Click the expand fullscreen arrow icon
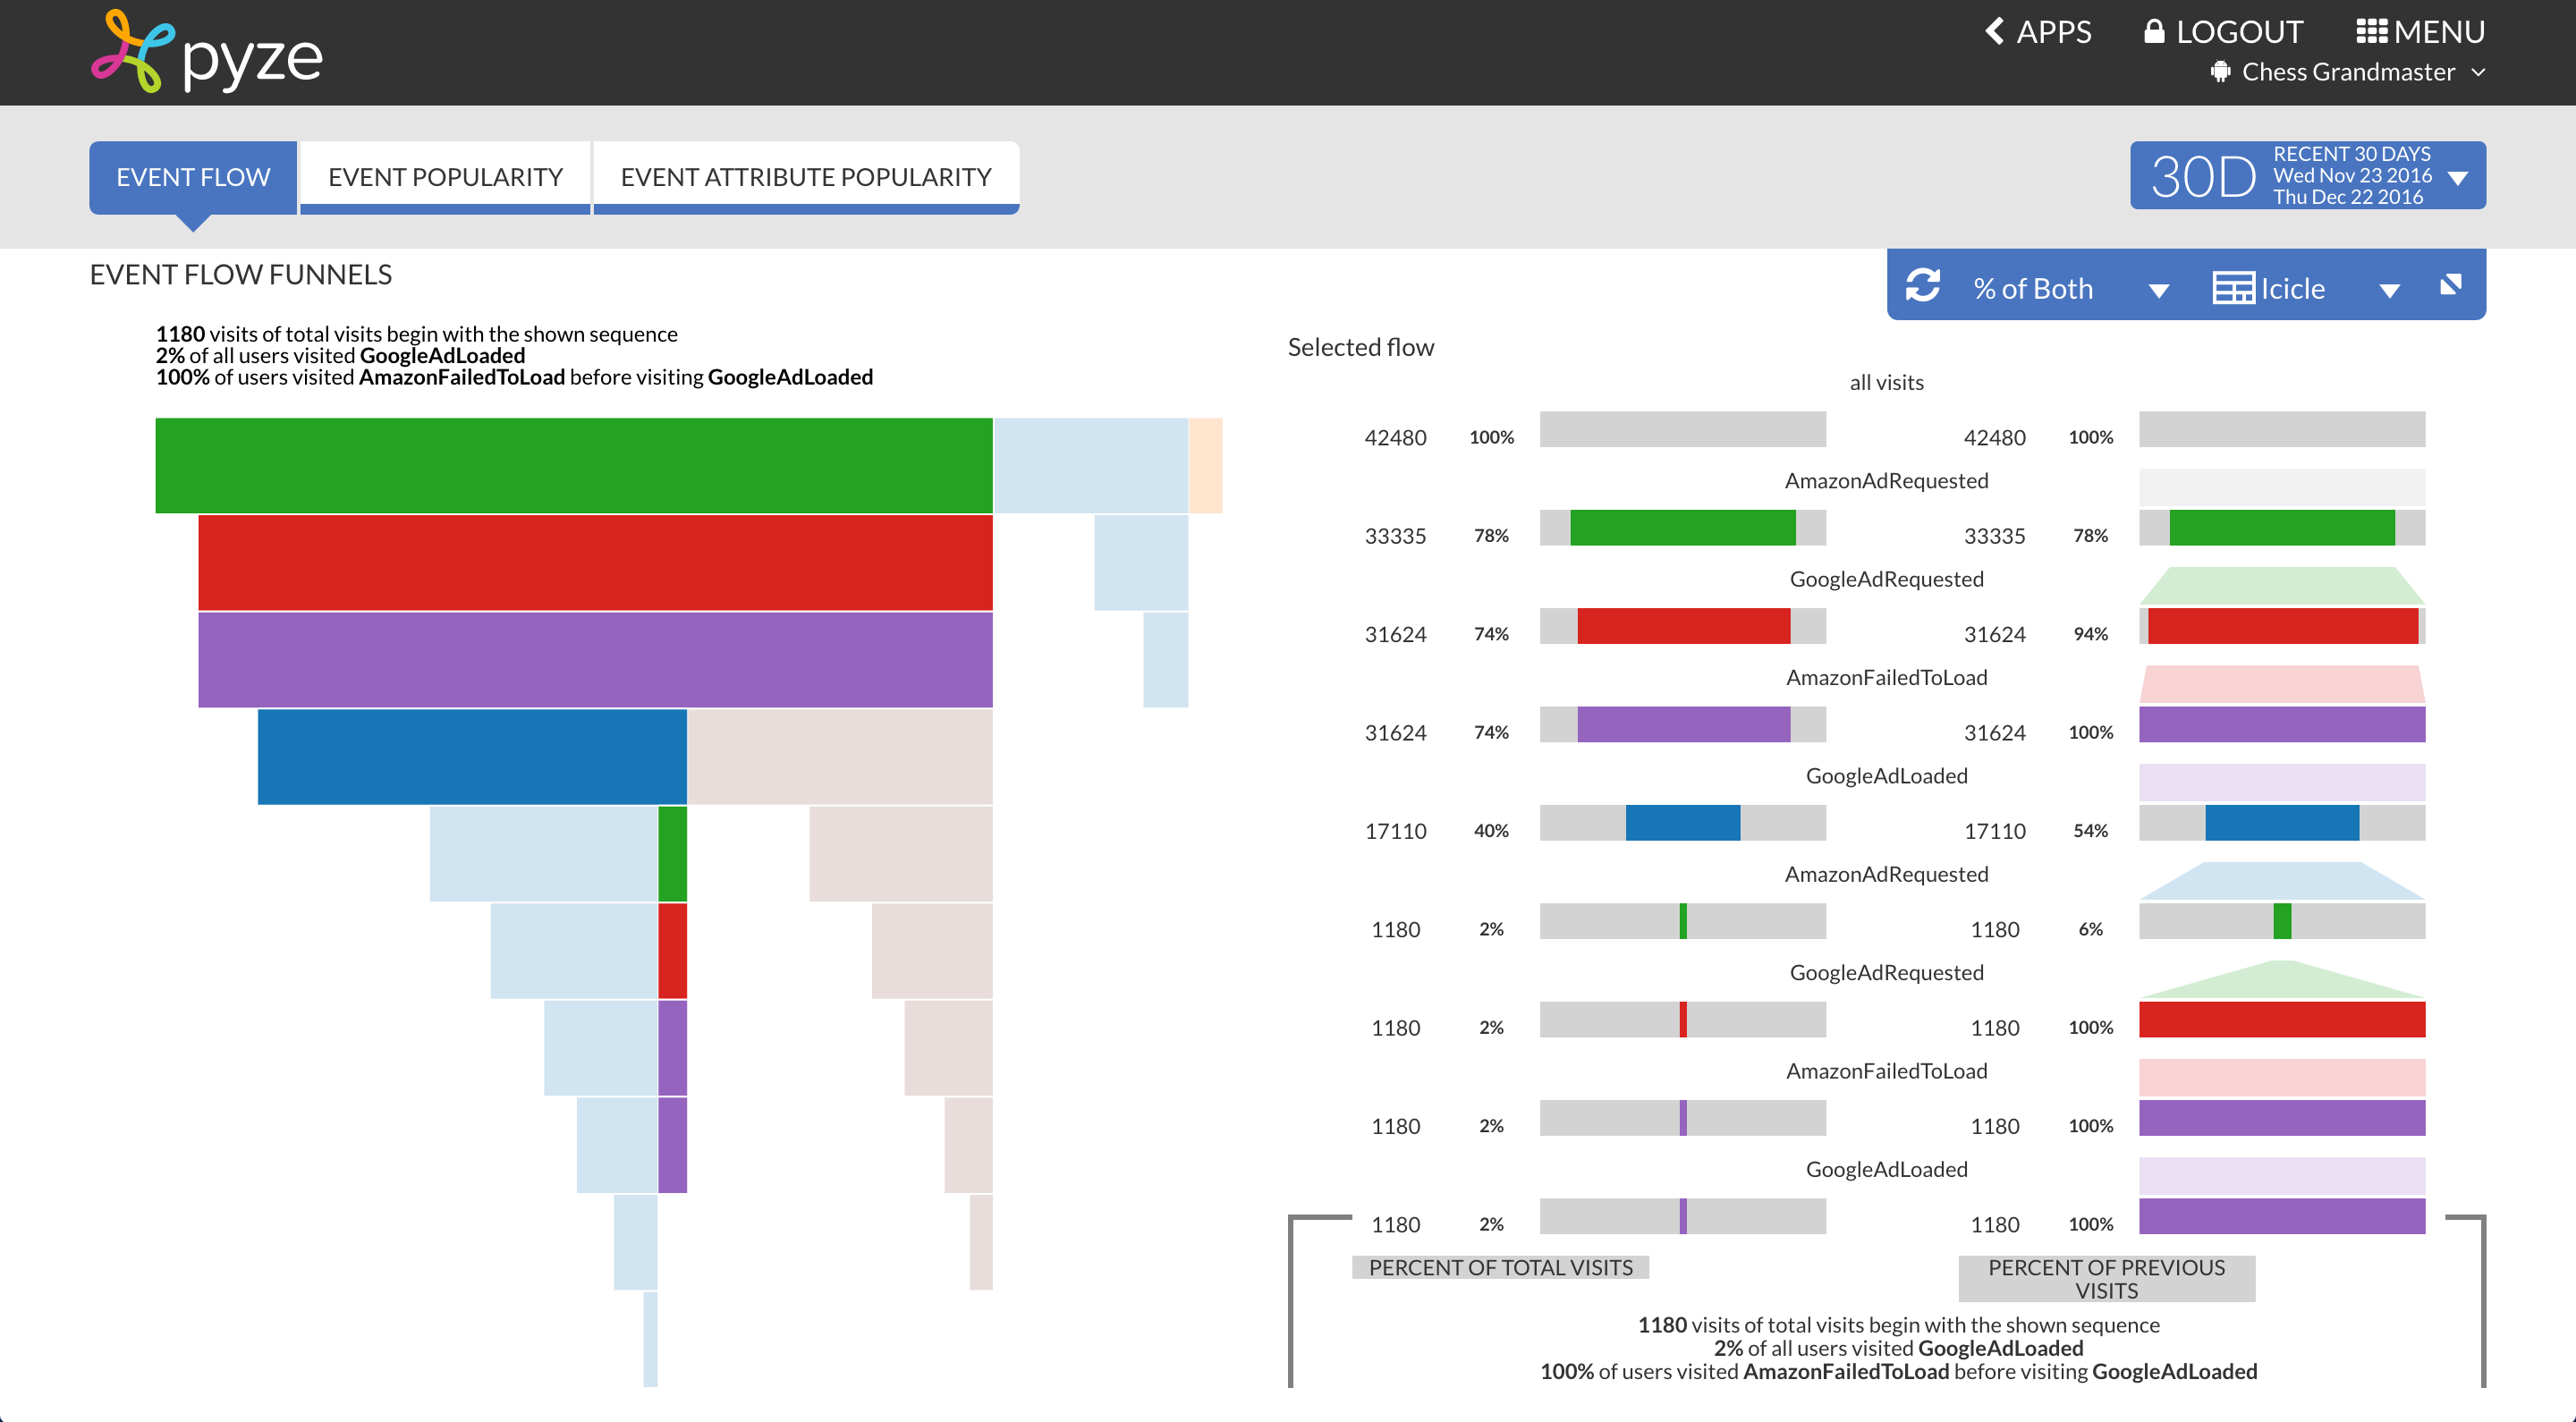 coord(2449,286)
